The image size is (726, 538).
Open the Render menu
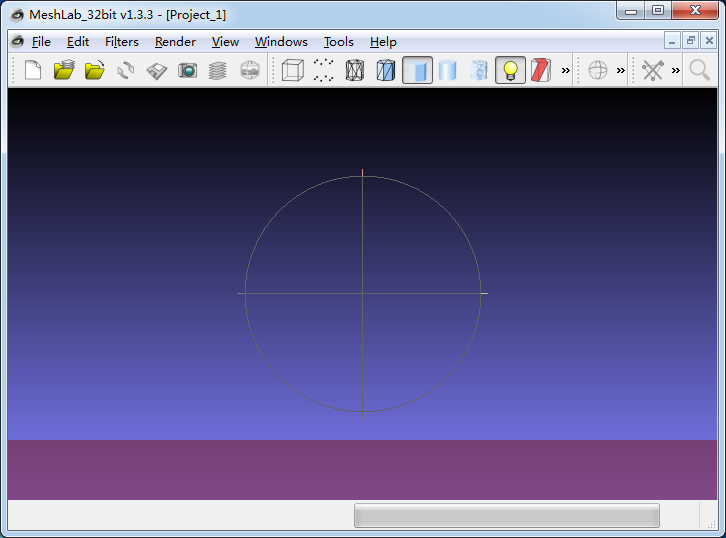point(175,42)
